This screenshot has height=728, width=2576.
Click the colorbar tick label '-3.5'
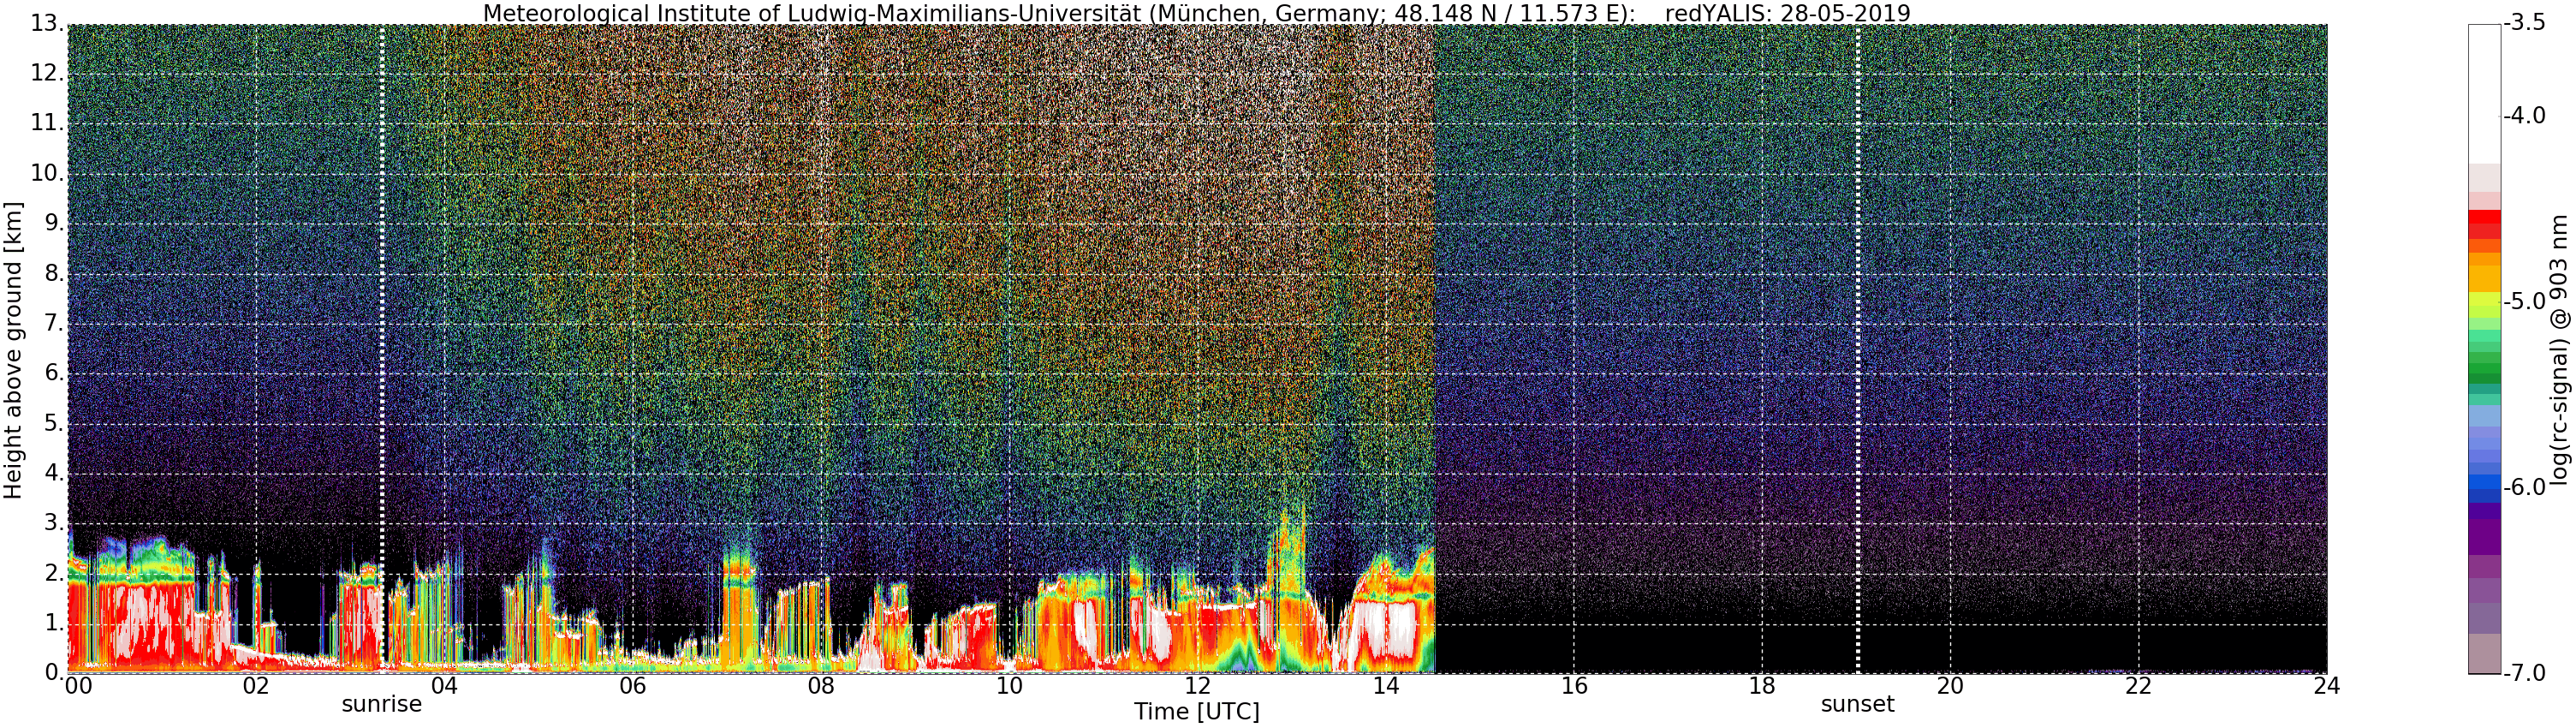point(2524,23)
